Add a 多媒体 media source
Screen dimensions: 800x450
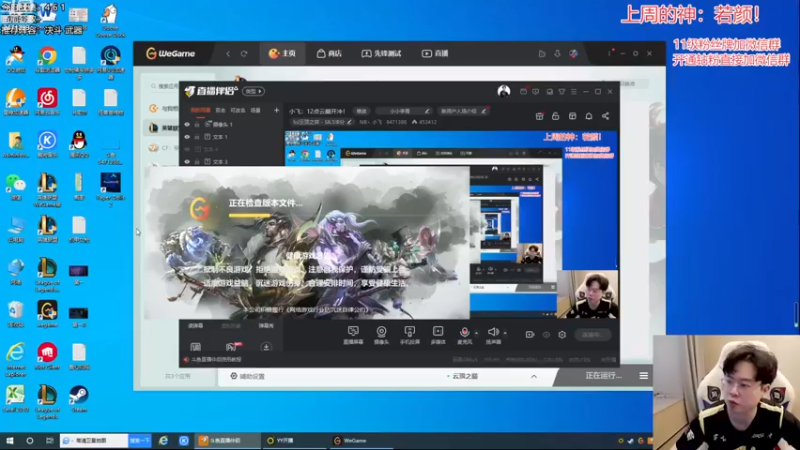[438, 335]
